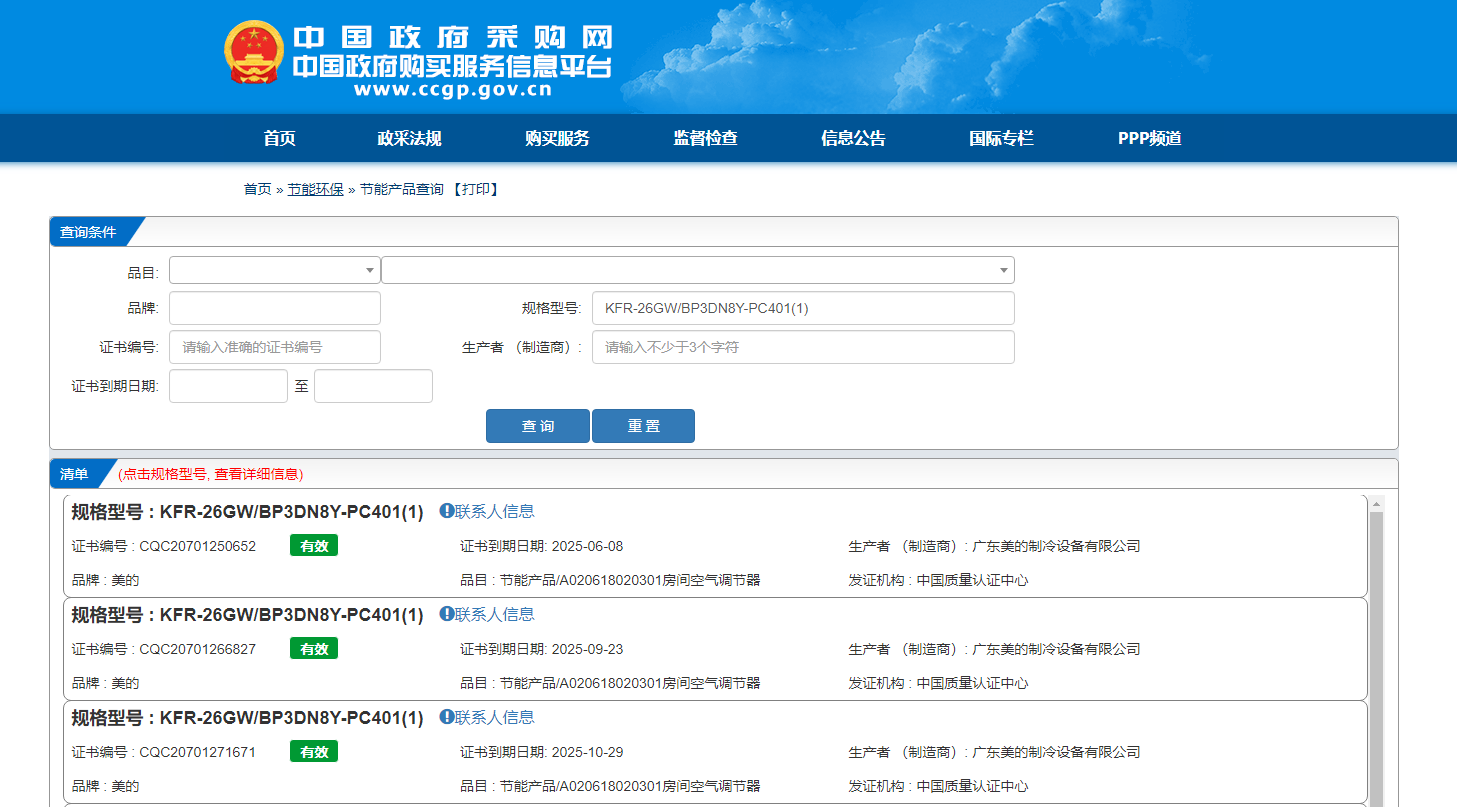Click the national emblem logo in the header
The image size is (1457, 807).
pyautogui.click(x=254, y=51)
